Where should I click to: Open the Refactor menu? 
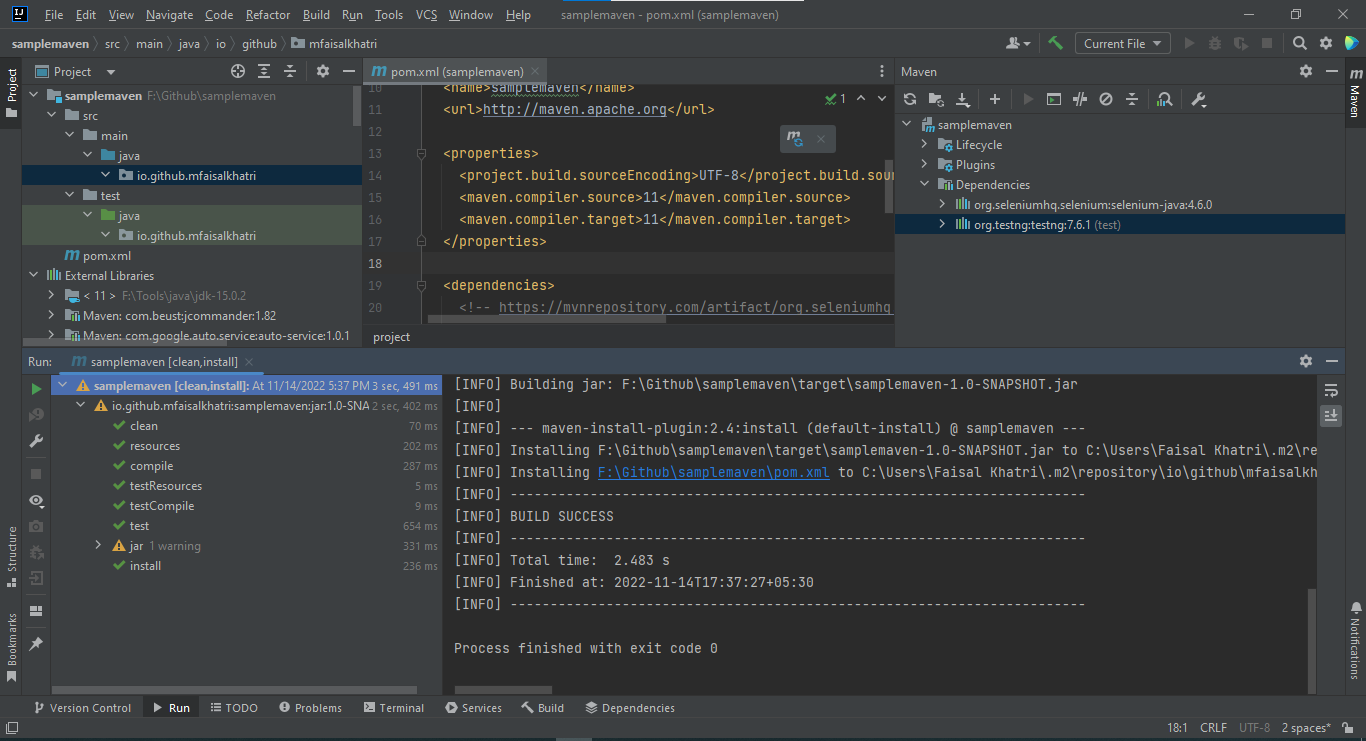[x=267, y=15]
